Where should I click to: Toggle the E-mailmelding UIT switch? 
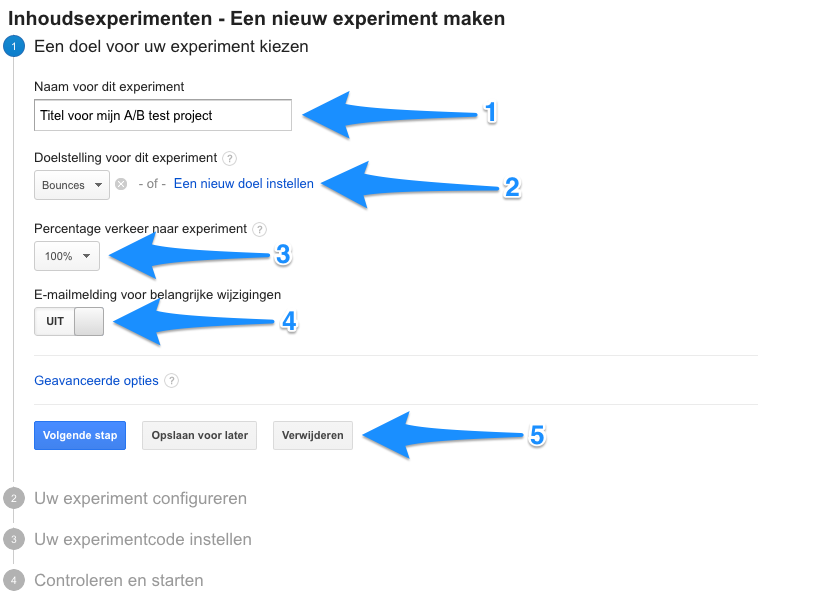69,321
